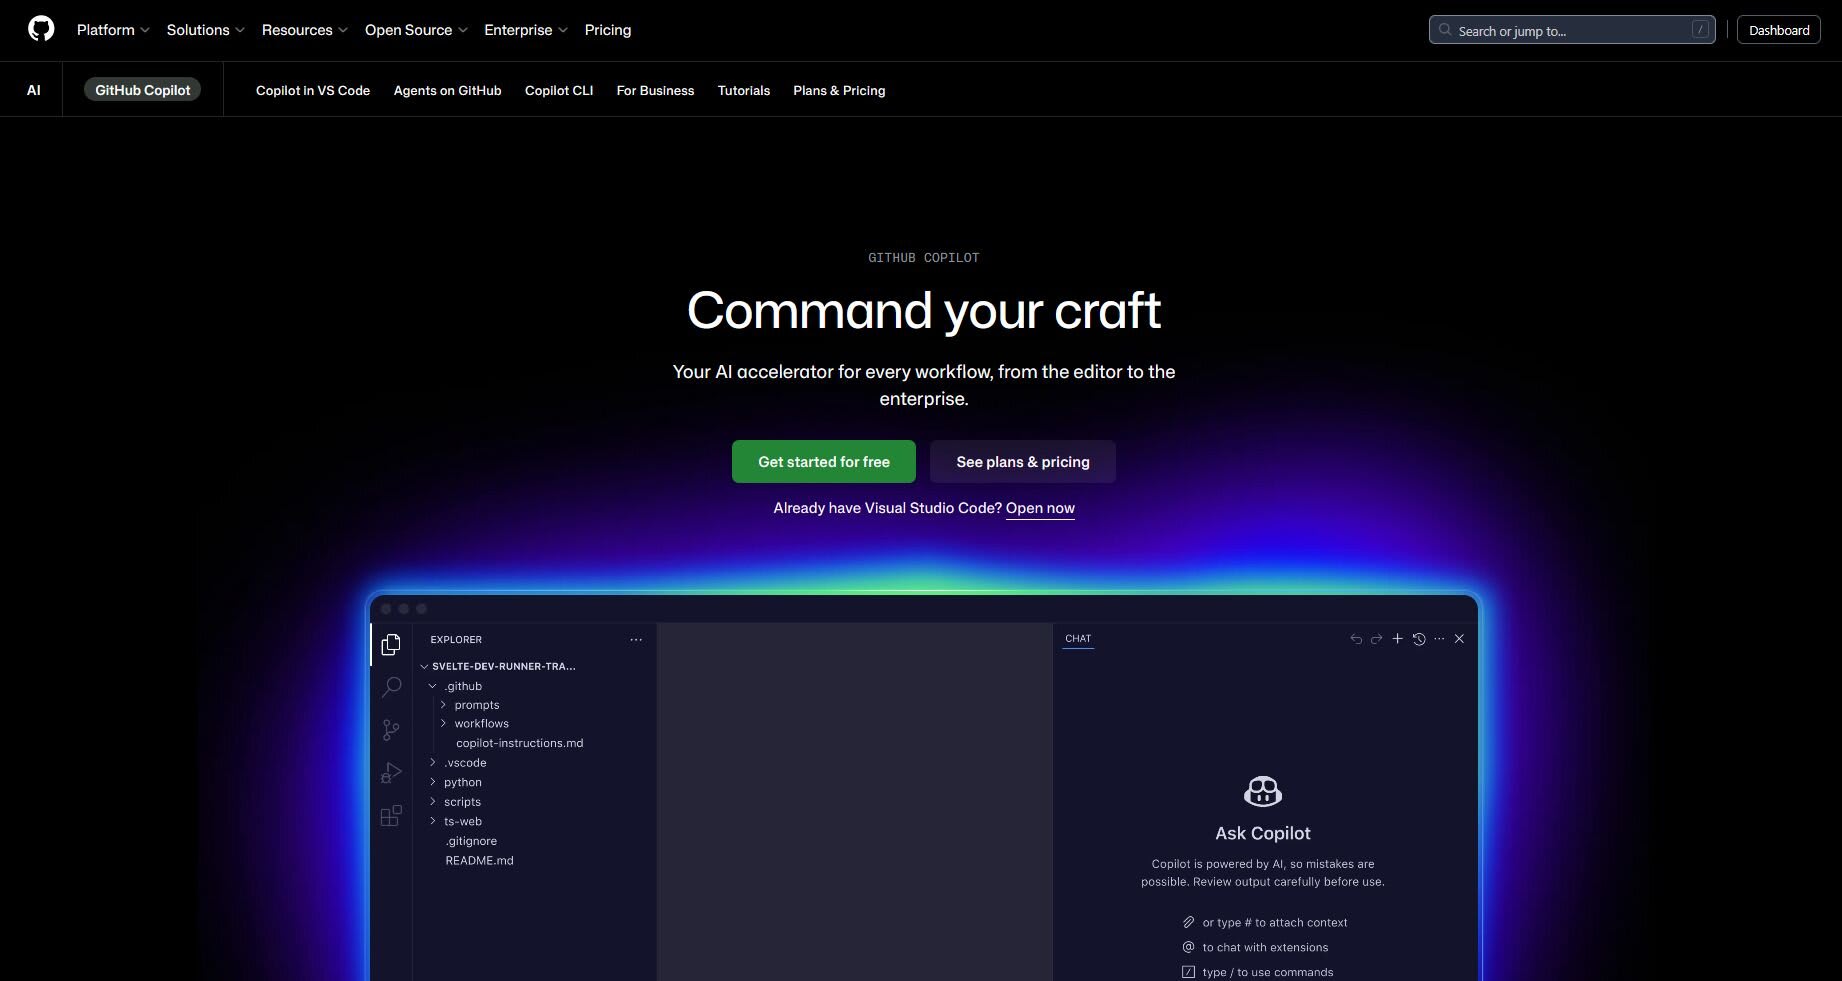
Task: Select the Search magnifier in editor activity bar
Action: click(391, 687)
